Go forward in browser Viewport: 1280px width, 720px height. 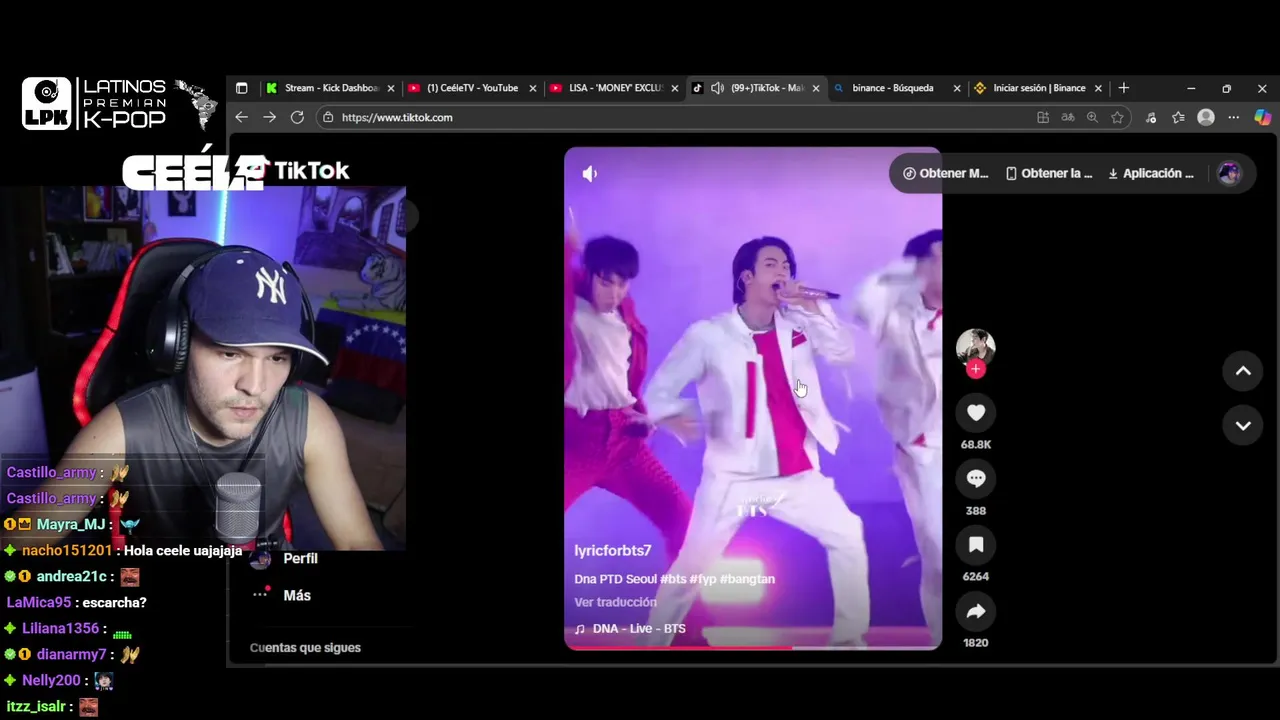(269, 117)
